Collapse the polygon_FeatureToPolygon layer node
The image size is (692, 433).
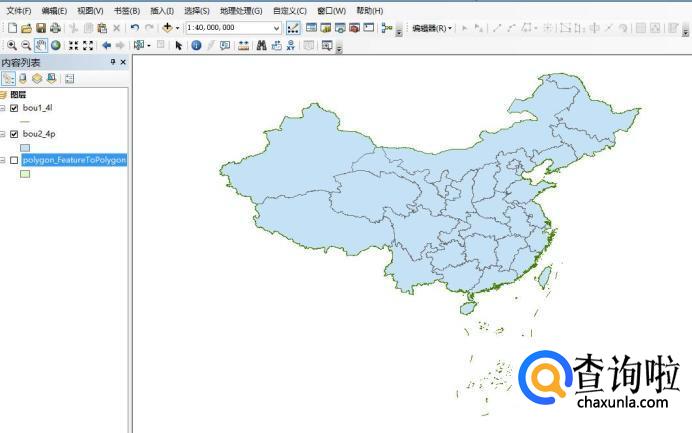click(3, 160)
